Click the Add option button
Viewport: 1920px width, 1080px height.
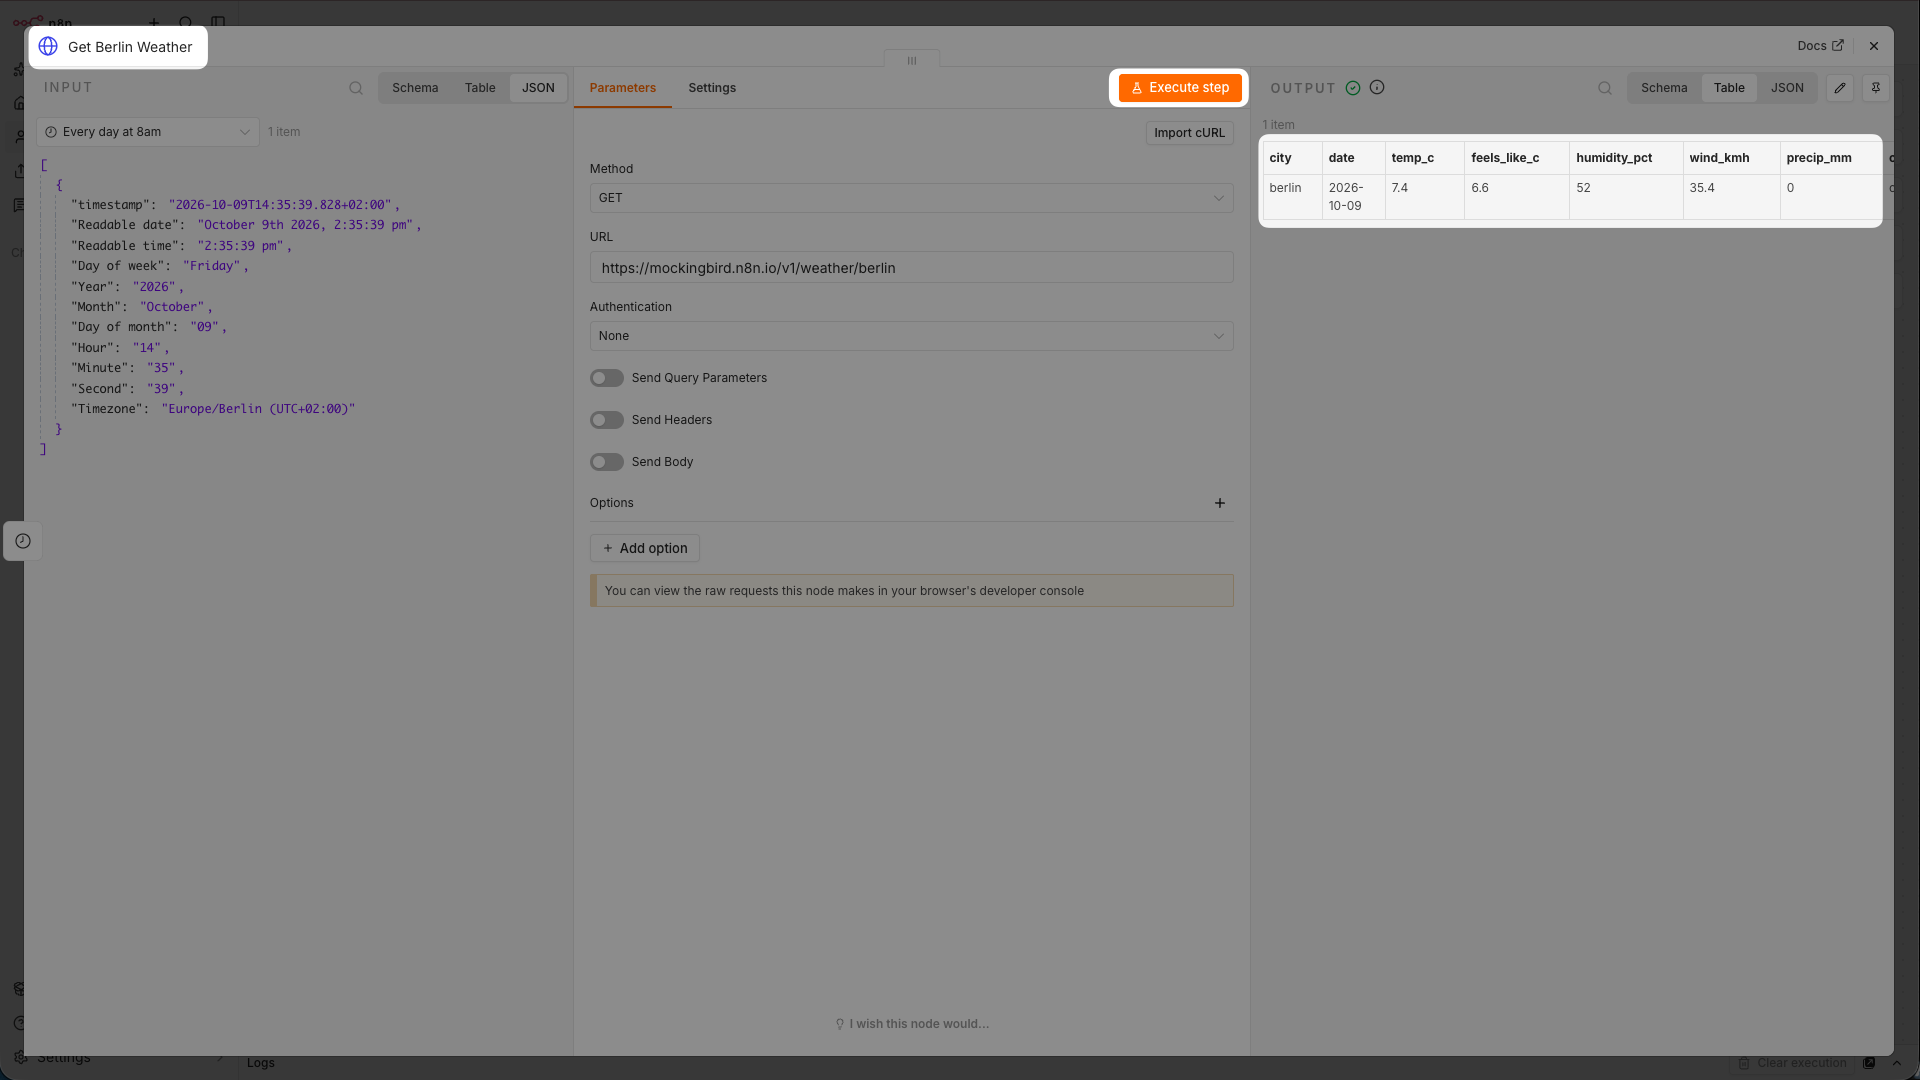644,548
